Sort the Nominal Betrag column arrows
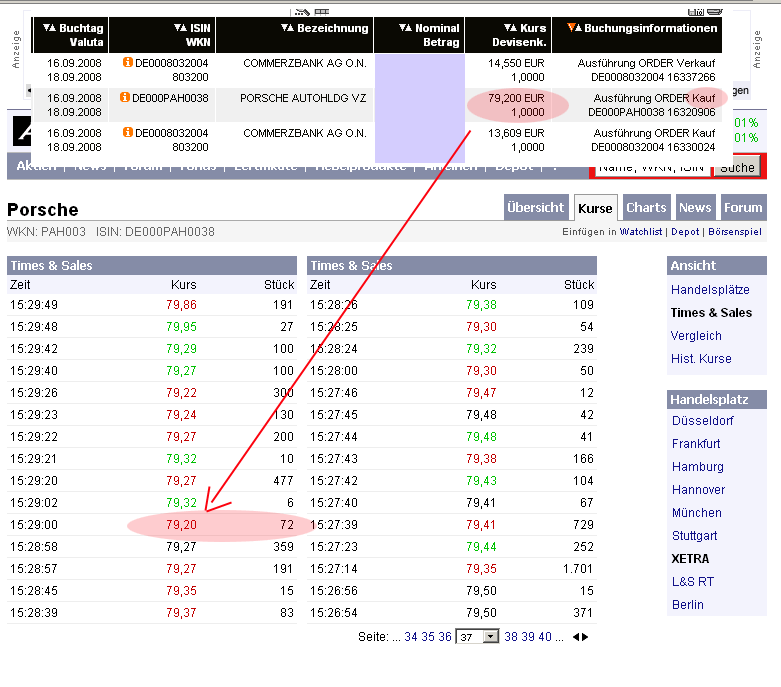The width and height of the screenshot is (781, 687). tap(405, 28)
